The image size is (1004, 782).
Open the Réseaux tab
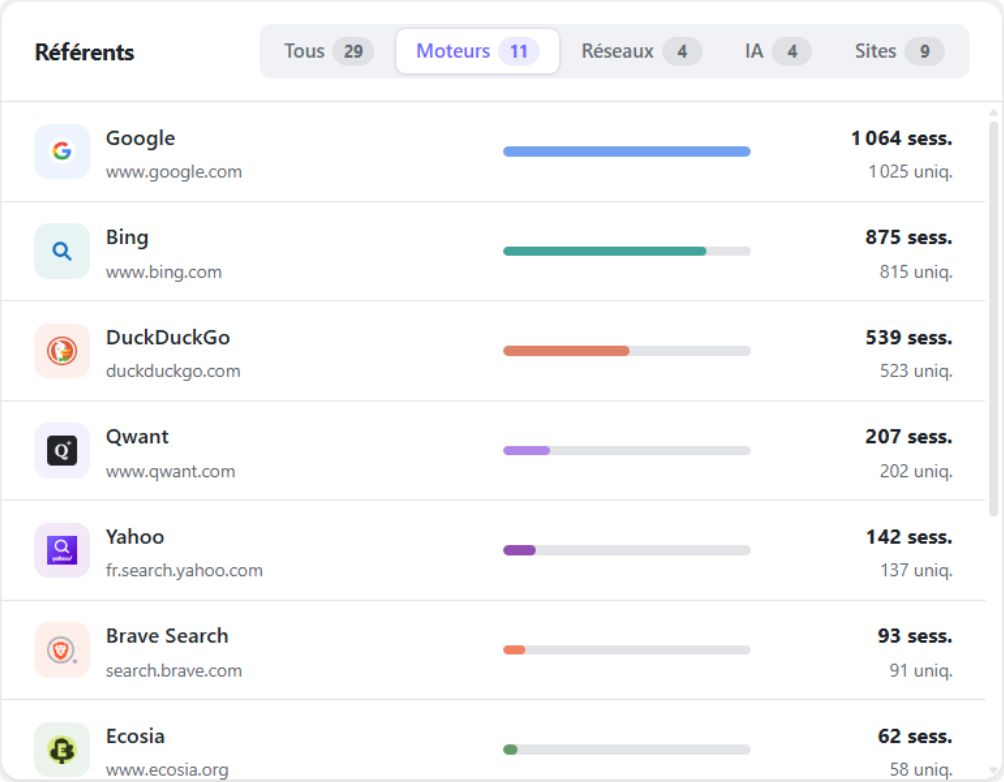pyautogui.click(x=641, y=51)
